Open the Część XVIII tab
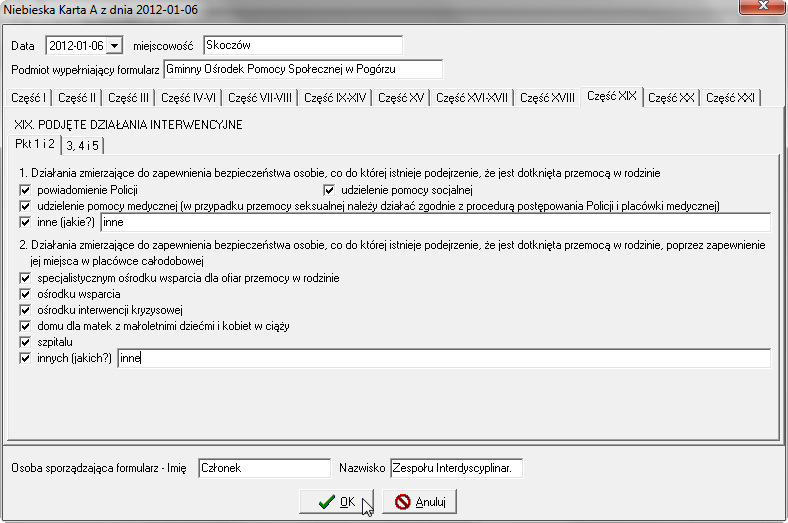 547,97
